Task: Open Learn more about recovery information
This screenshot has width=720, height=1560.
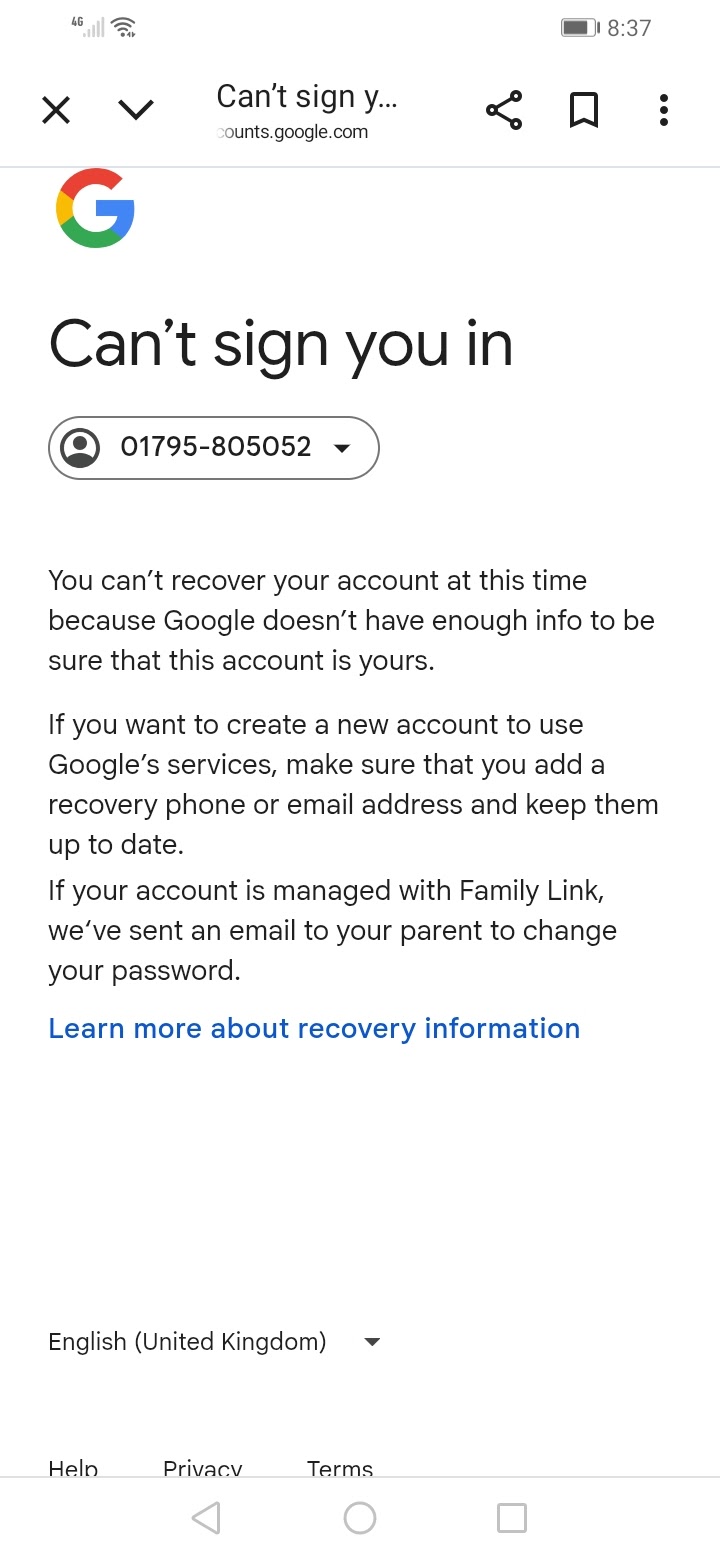Action: tap(314, 1028)
